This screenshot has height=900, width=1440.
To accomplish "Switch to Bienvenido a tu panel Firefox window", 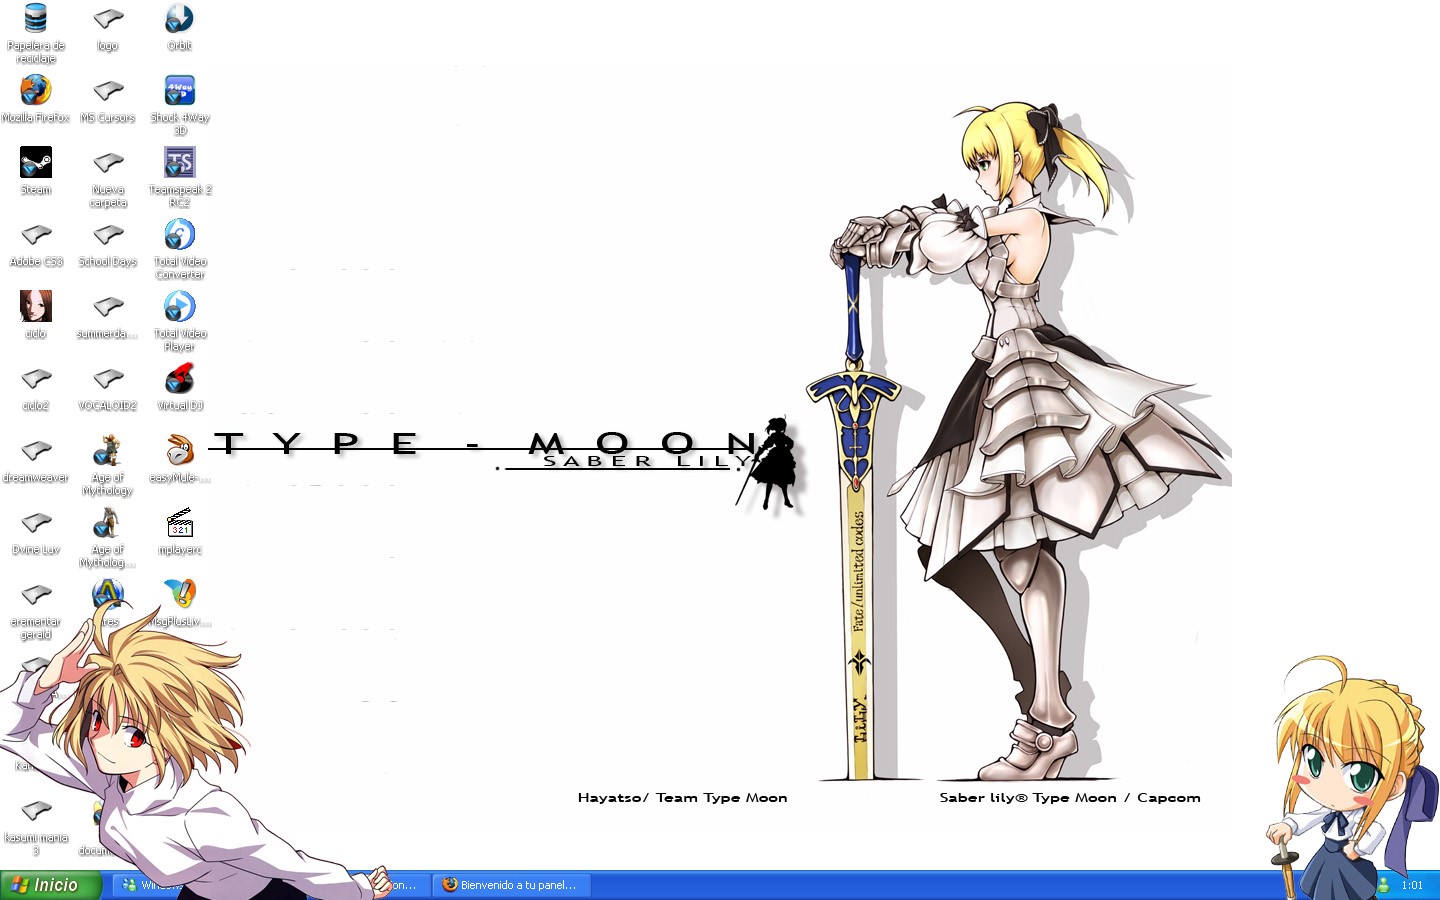I will coord(511,885).
